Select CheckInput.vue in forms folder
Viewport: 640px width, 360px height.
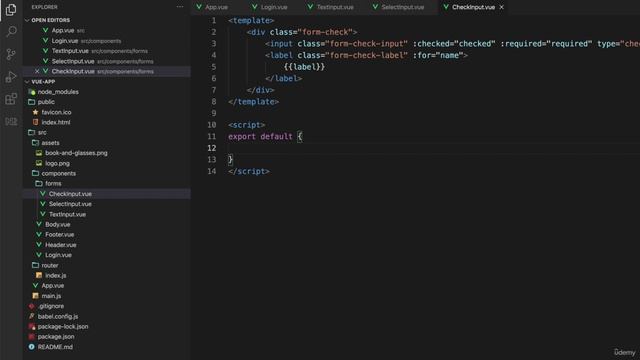pyautogui.click(x=70, y=194)
